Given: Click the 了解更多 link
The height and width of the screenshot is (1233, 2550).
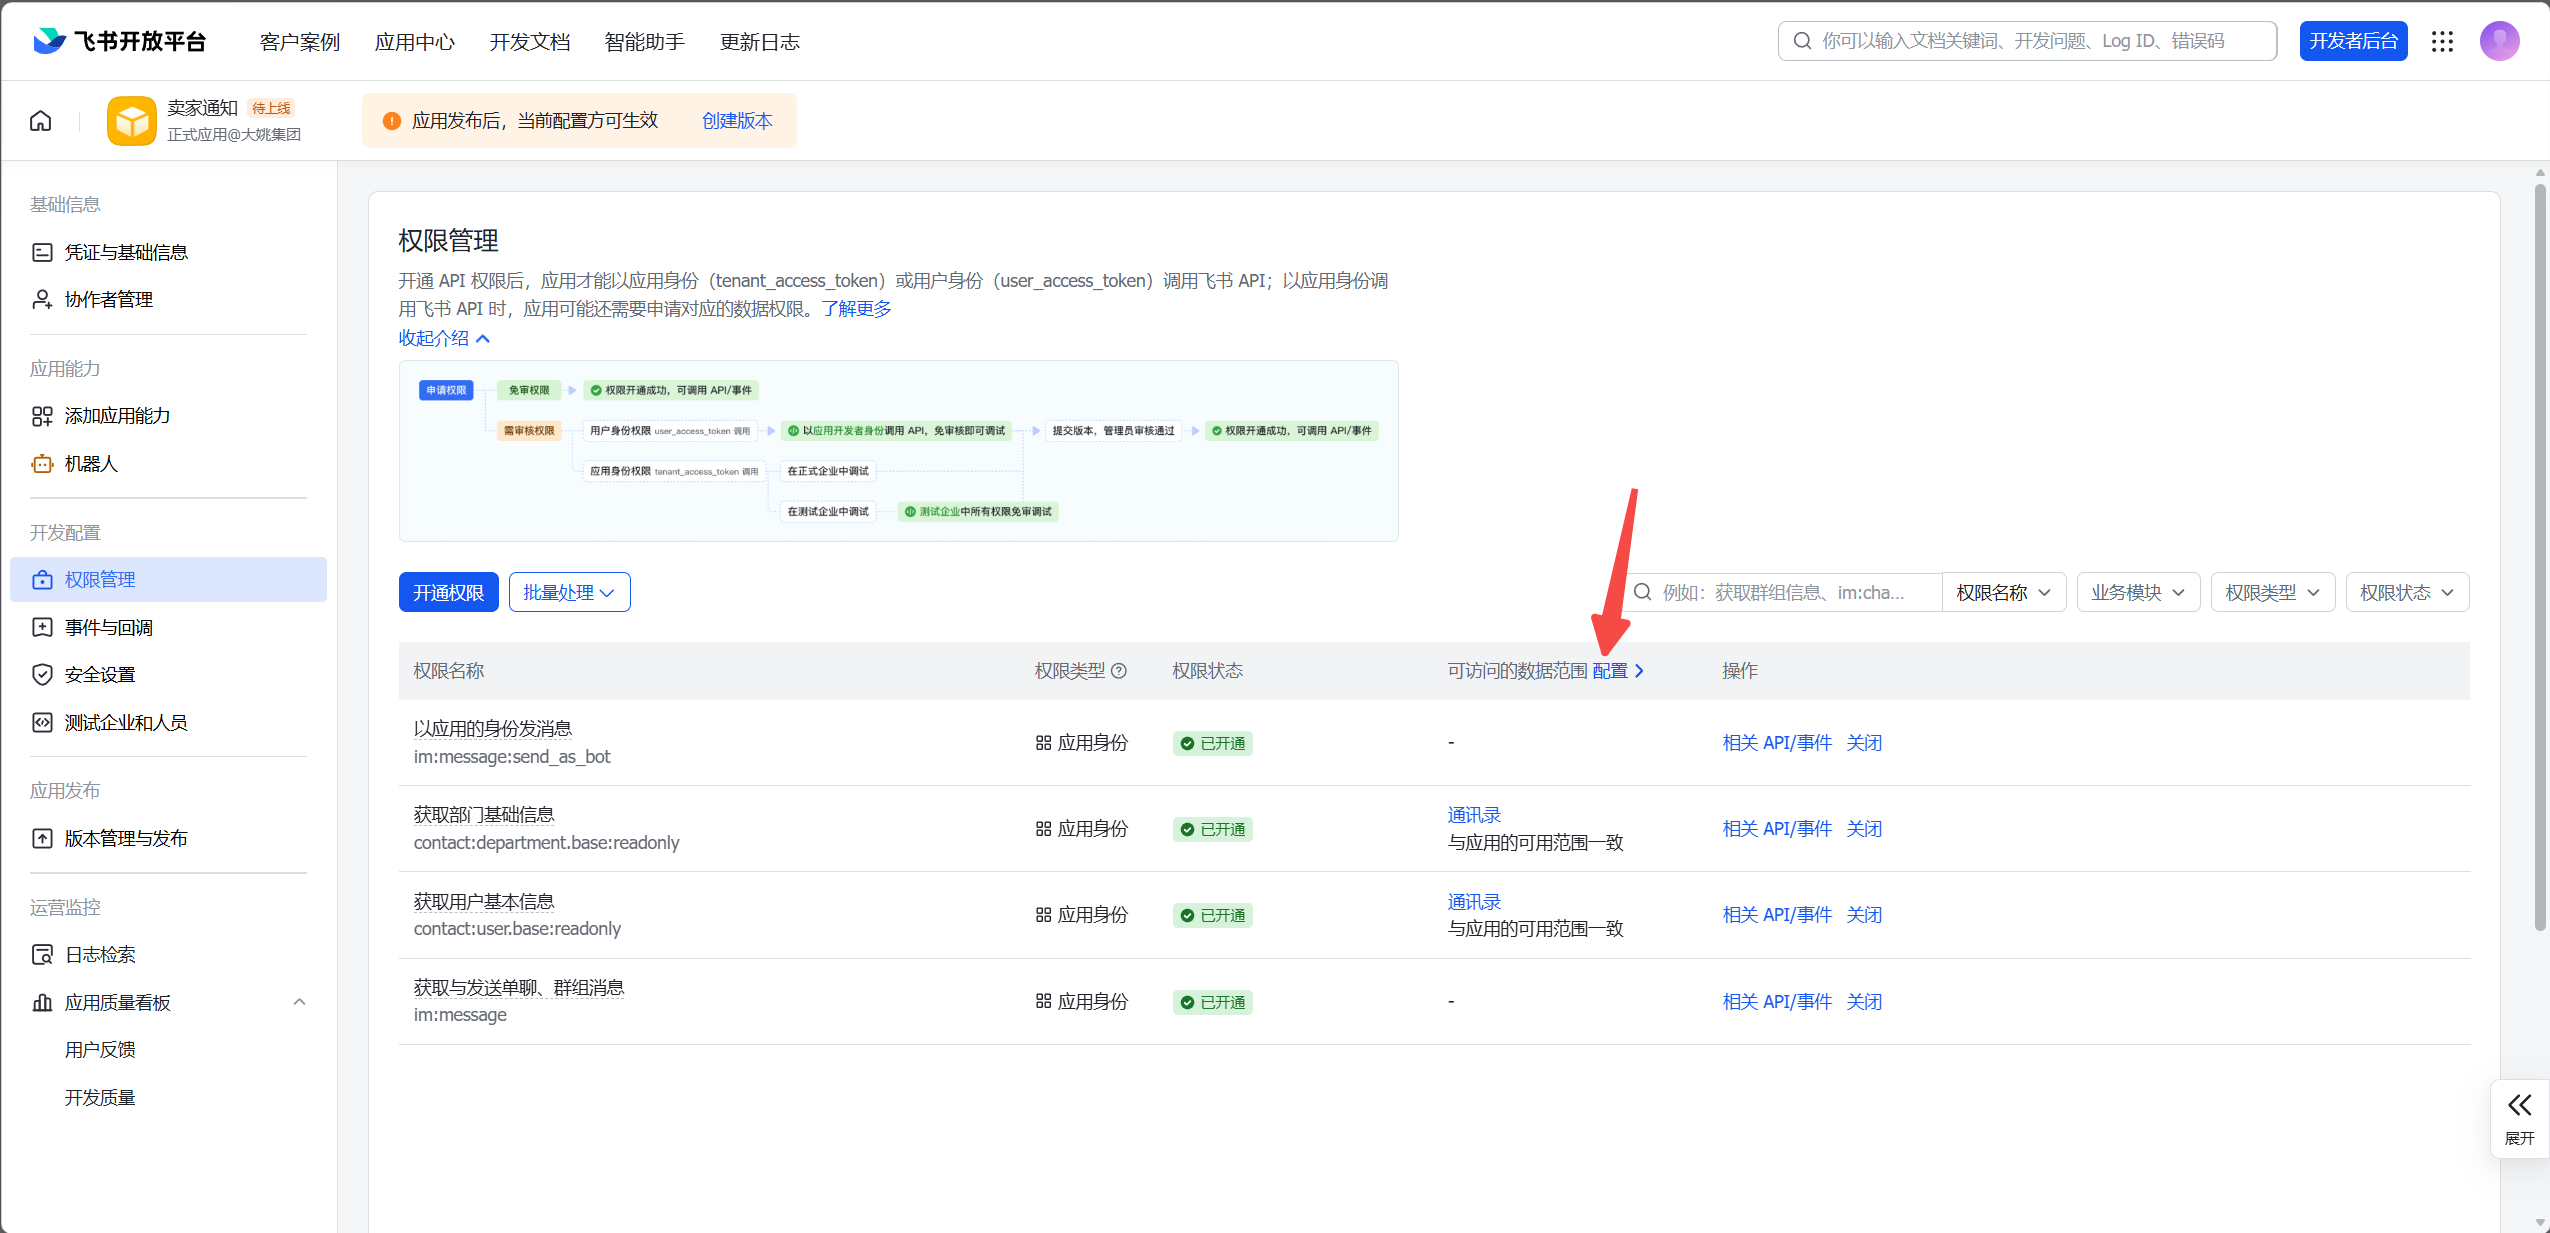Looking at the screenshot, I should pyautogui.click(x=857, y=309).
